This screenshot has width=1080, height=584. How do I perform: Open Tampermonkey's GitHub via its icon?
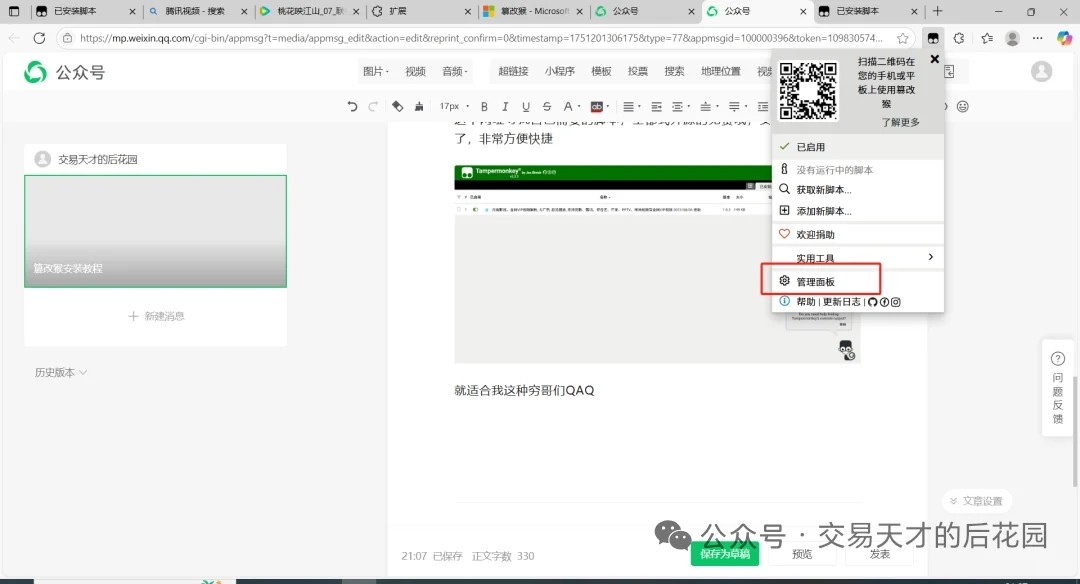873,300
